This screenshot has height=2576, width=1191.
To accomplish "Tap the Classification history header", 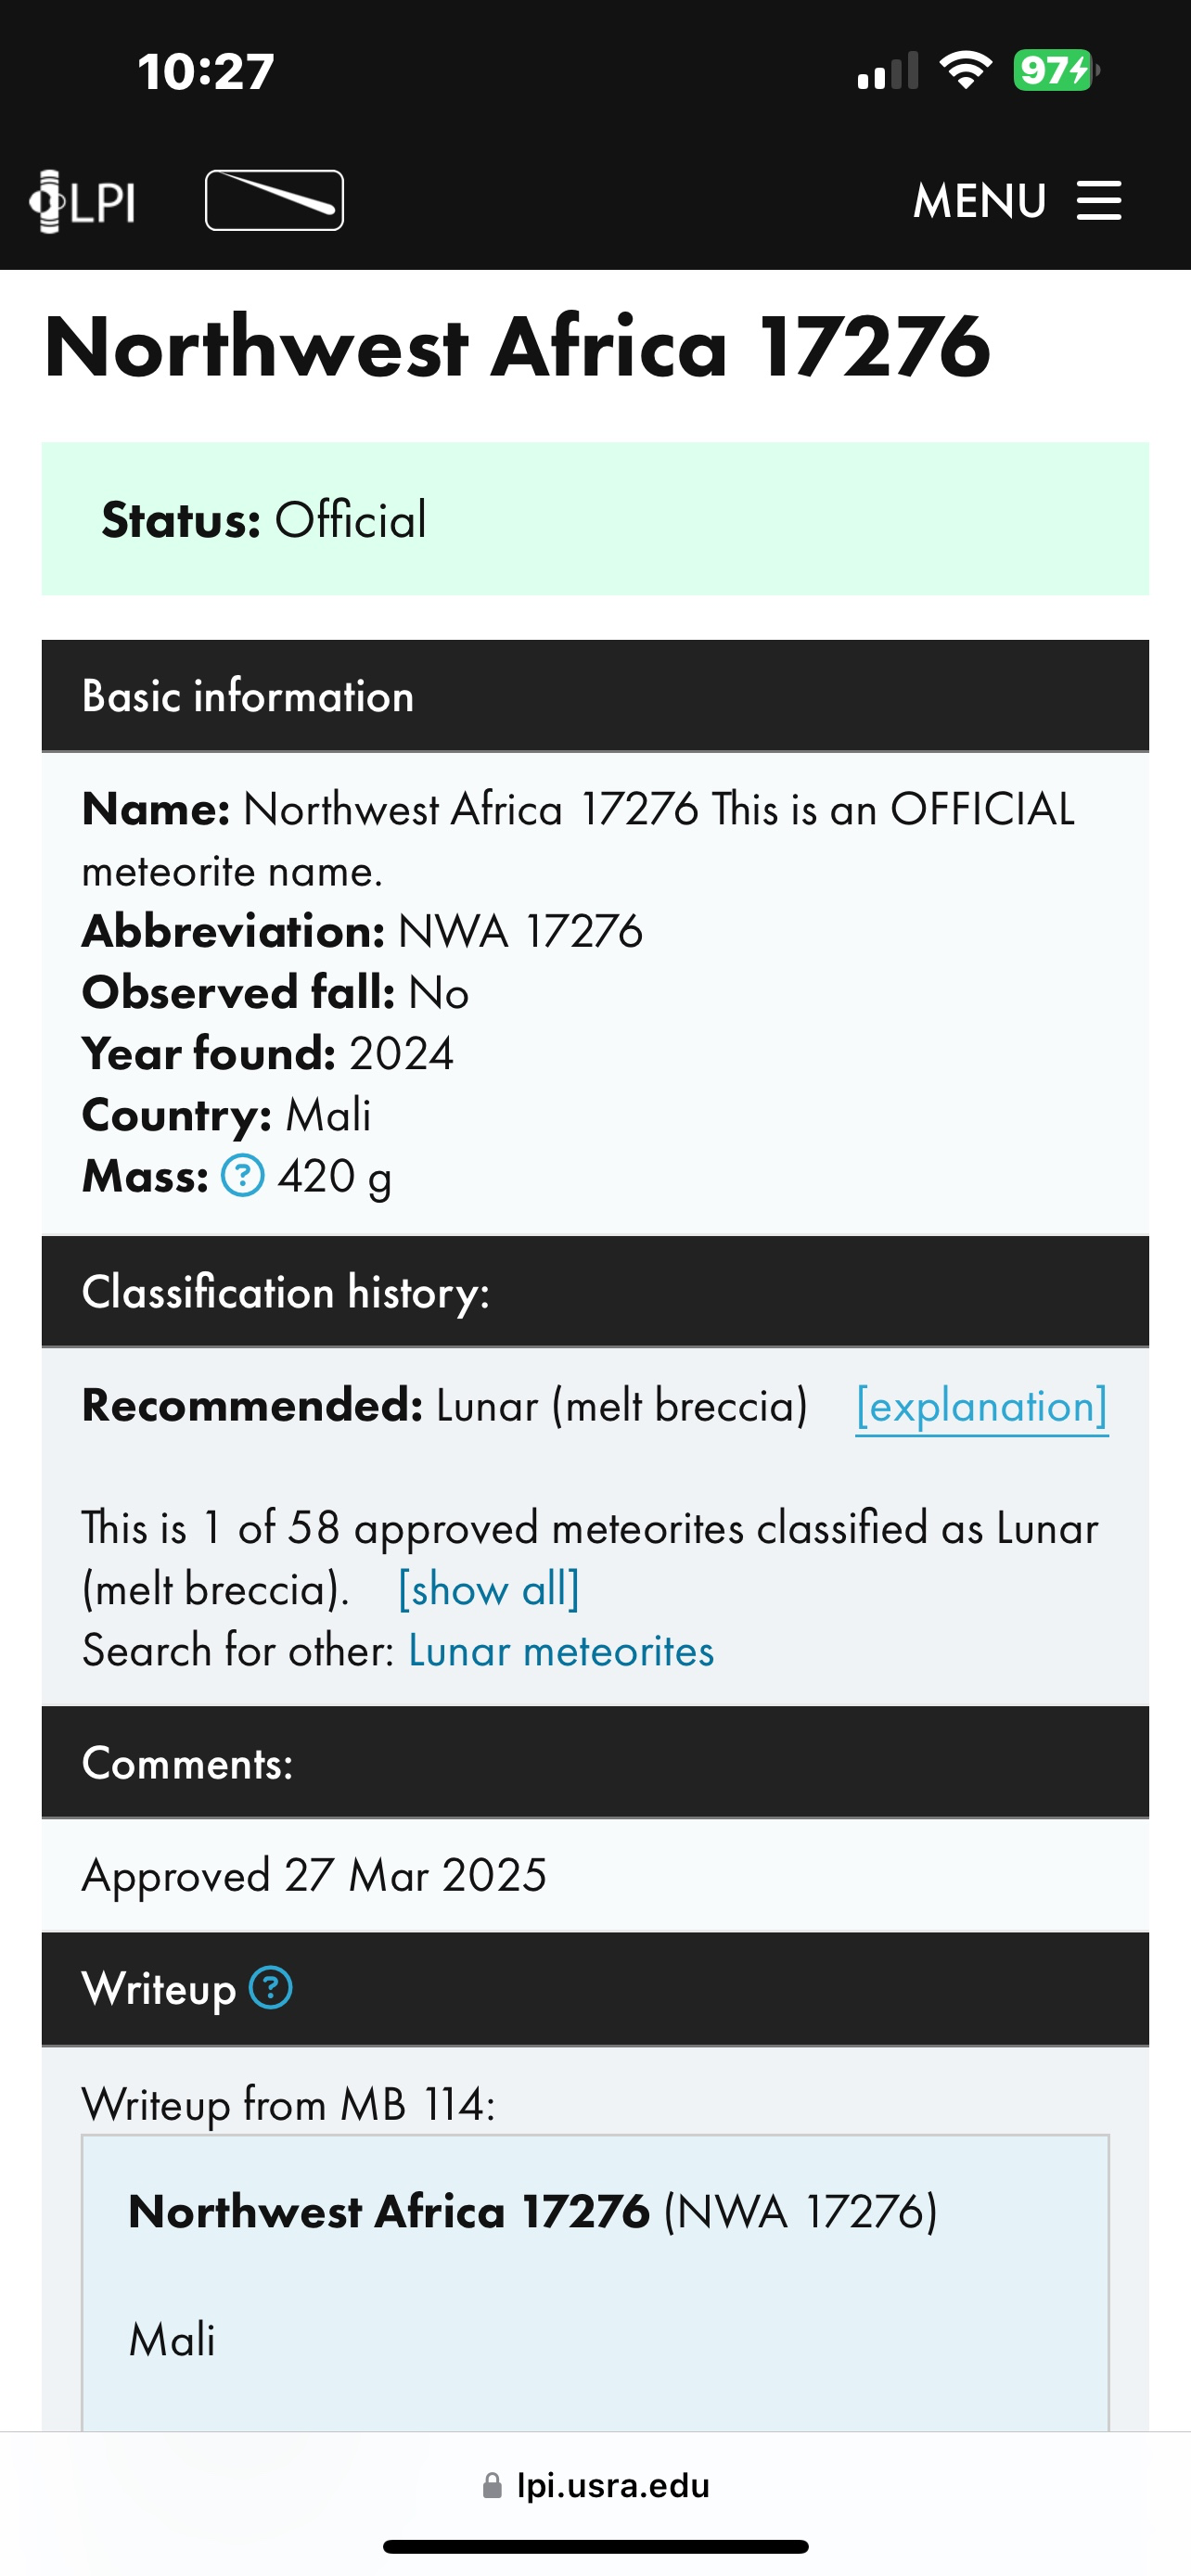I will pos(286,1292).
